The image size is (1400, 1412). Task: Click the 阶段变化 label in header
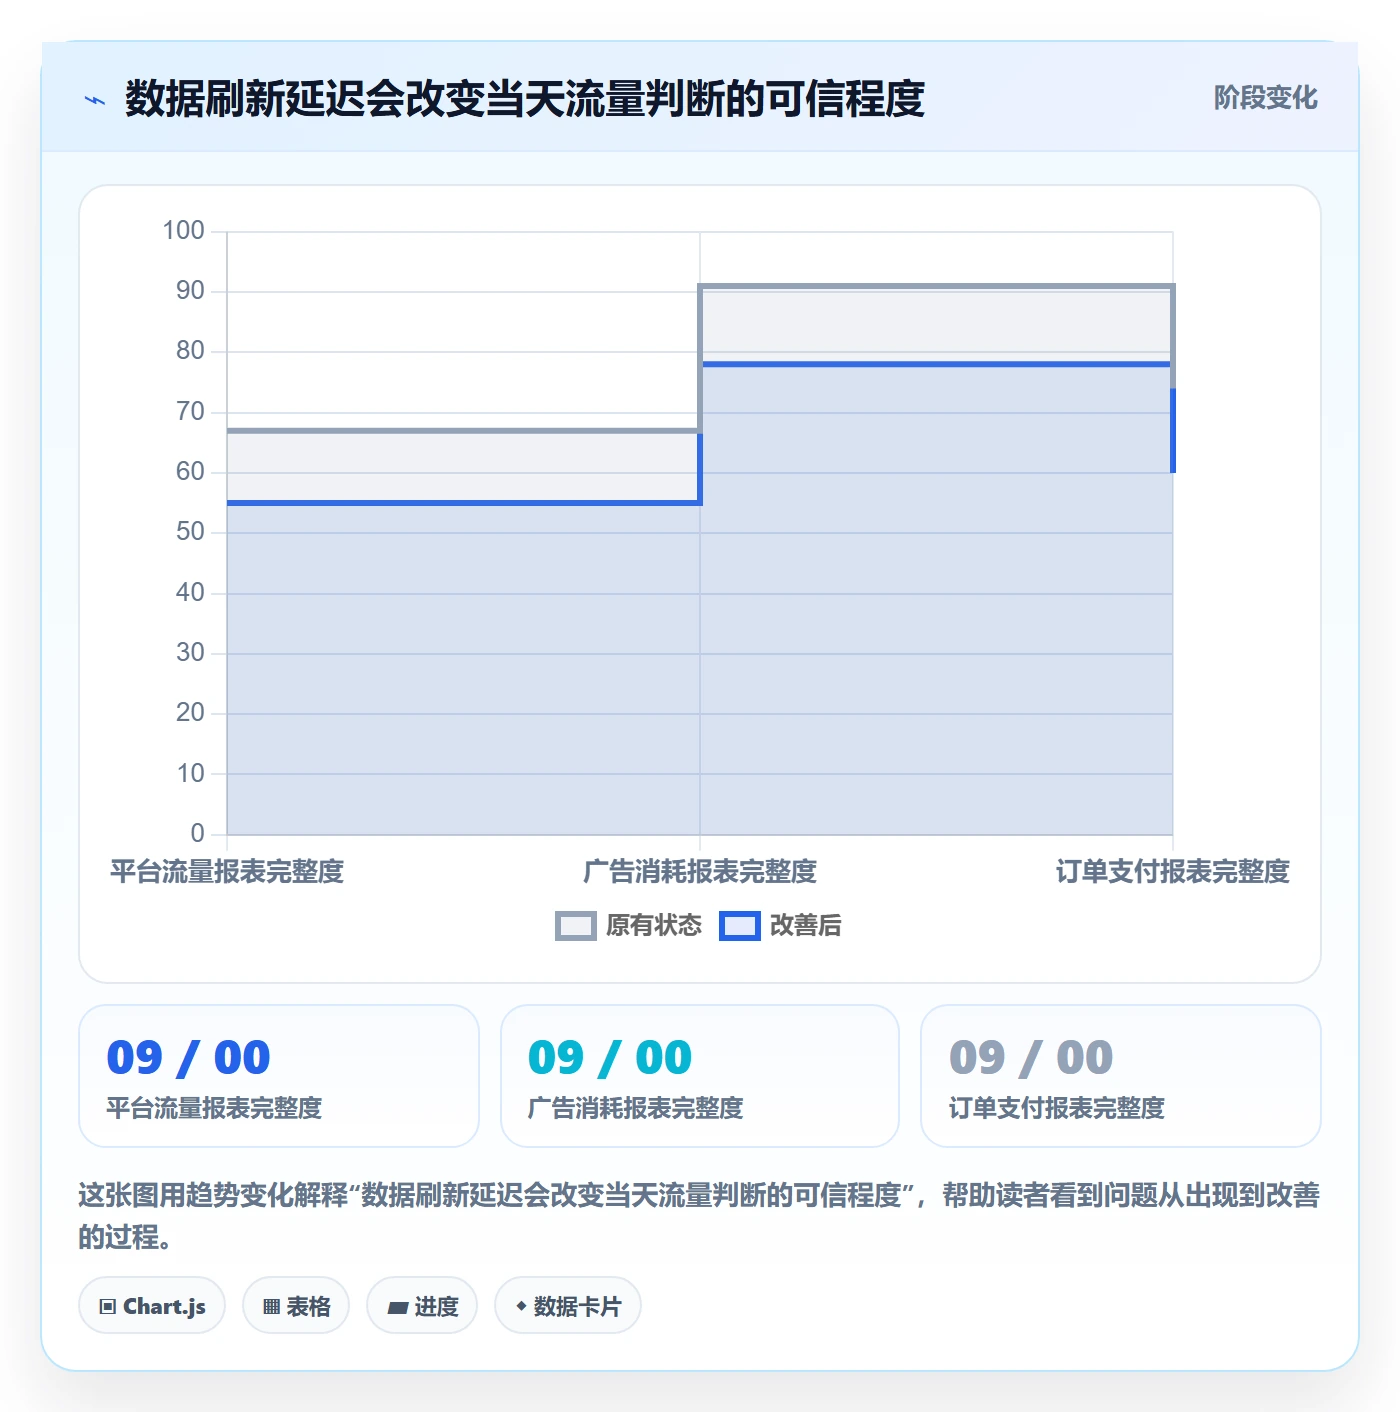(x=1265, y=98)
